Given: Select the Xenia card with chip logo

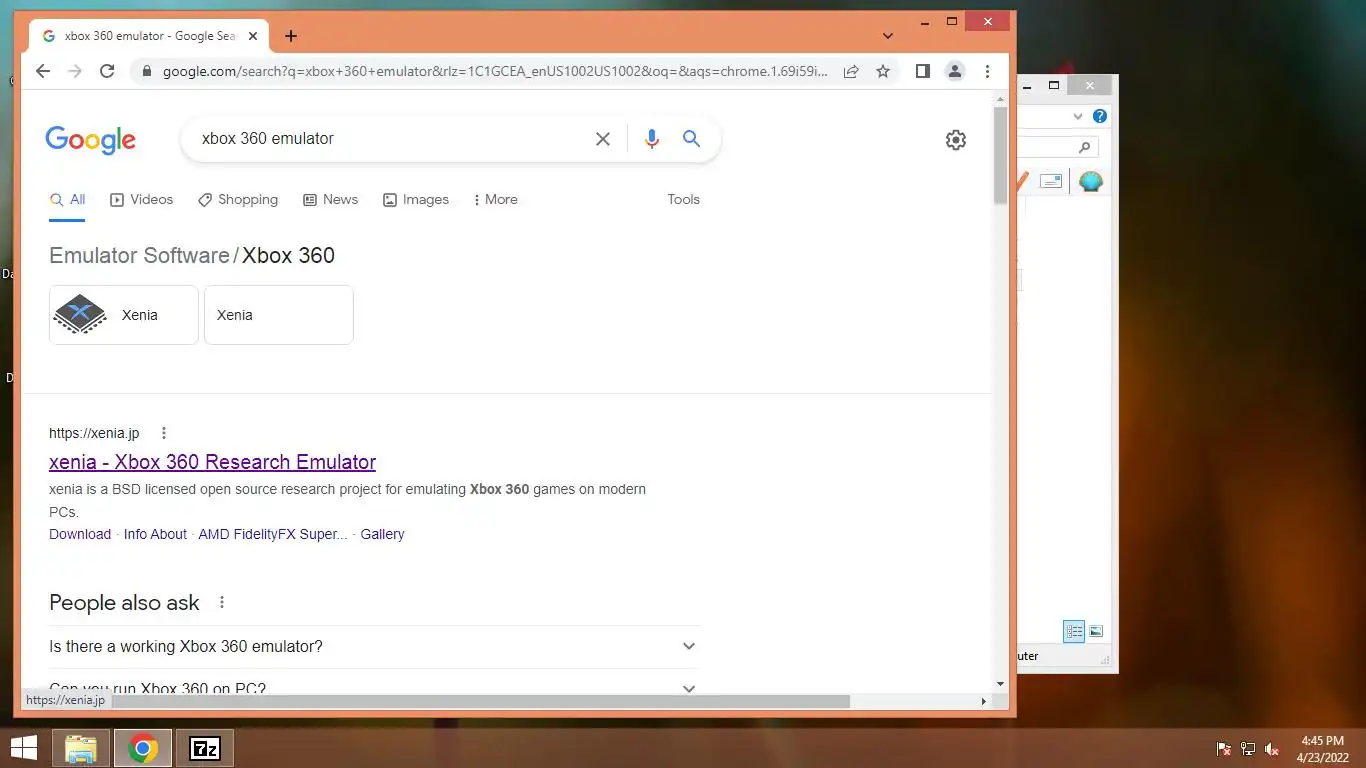Looking at the screenshot, I should click(124, 315).
